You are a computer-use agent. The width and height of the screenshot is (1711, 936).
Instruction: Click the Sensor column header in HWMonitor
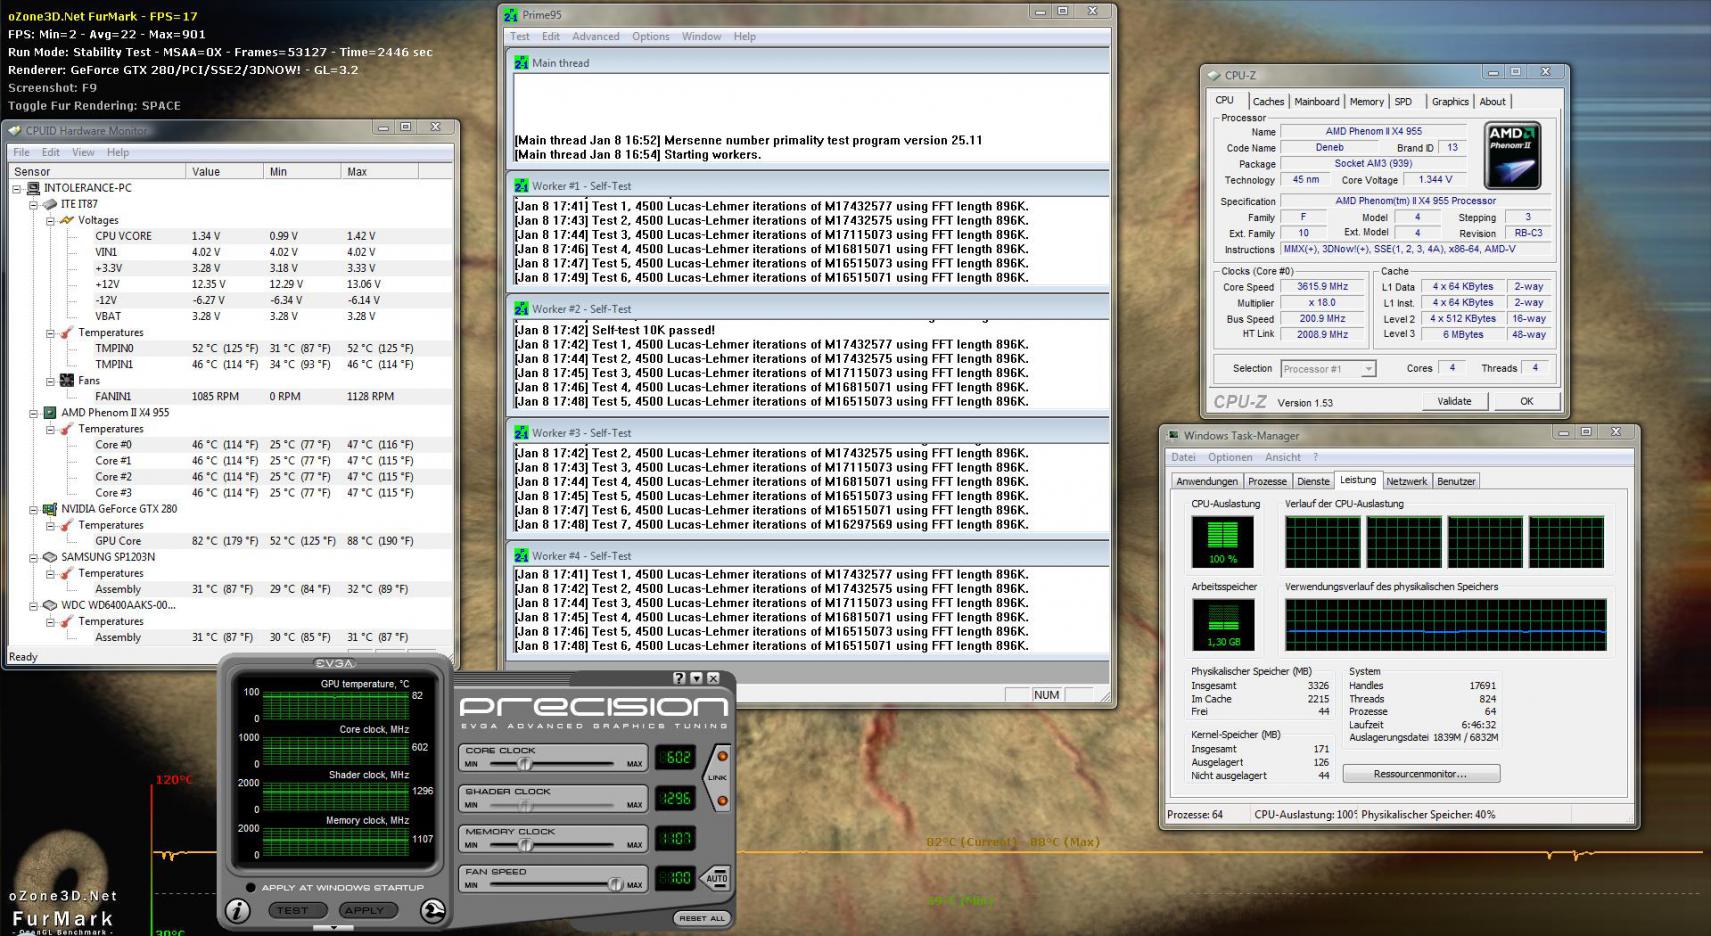pos(97,172)
